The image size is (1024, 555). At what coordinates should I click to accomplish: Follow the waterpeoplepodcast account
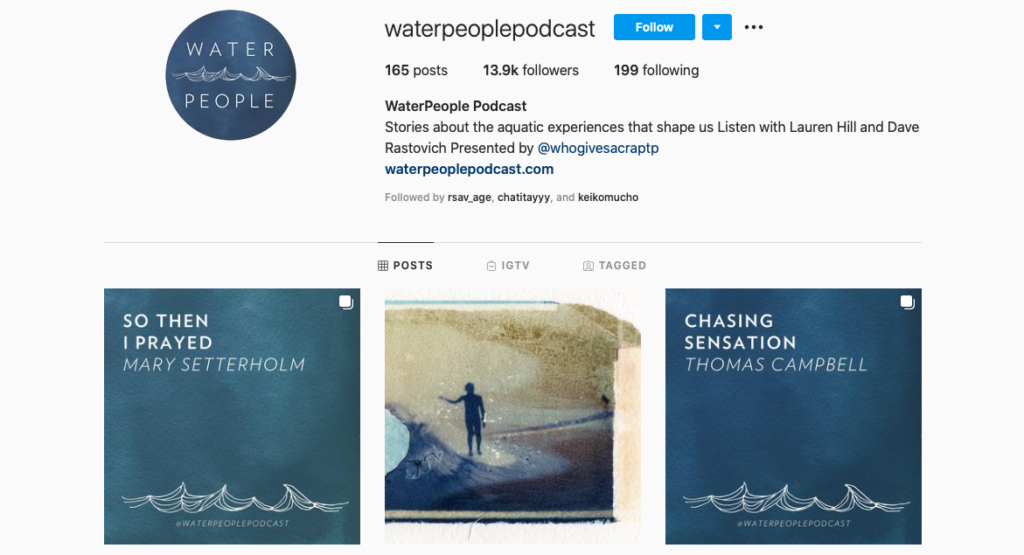[x=654, y=27]
